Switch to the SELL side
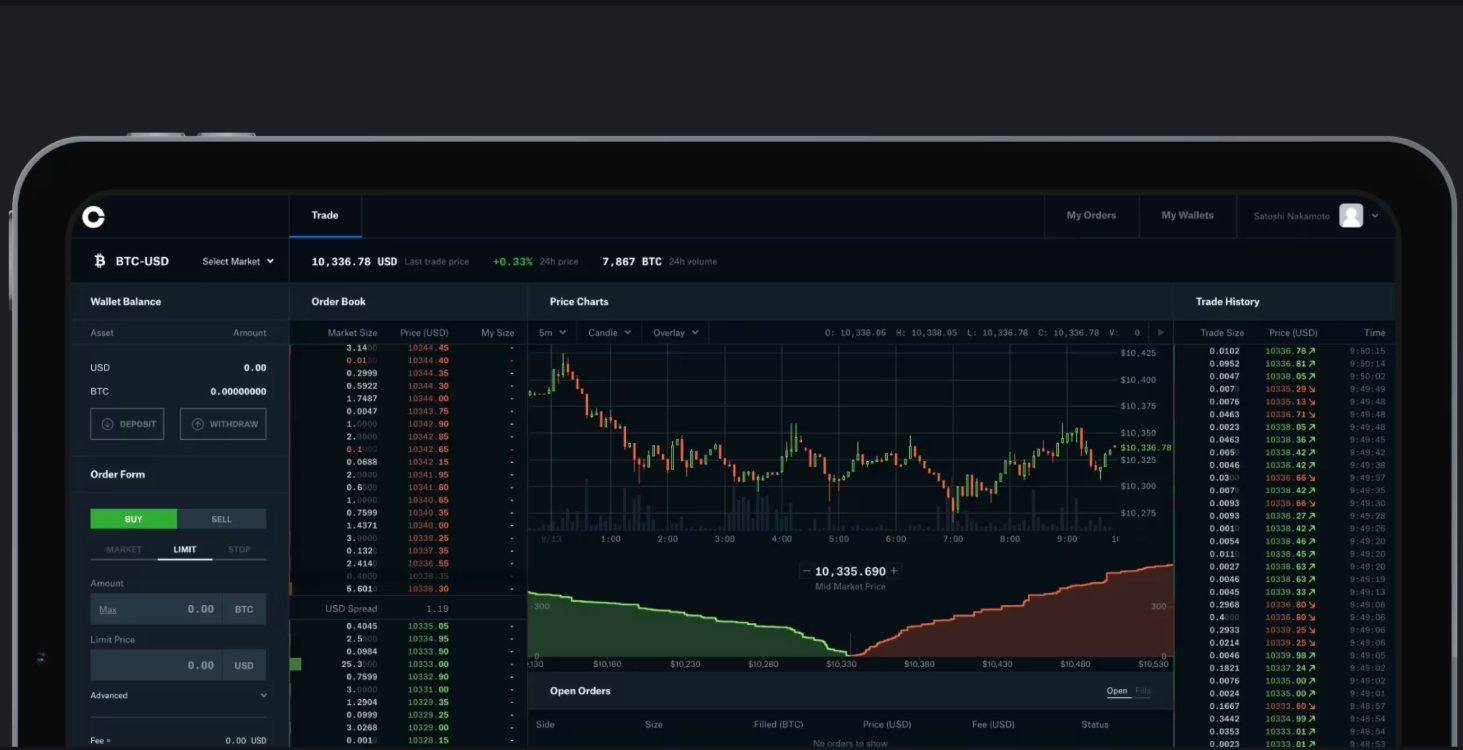 click(221, 519)
